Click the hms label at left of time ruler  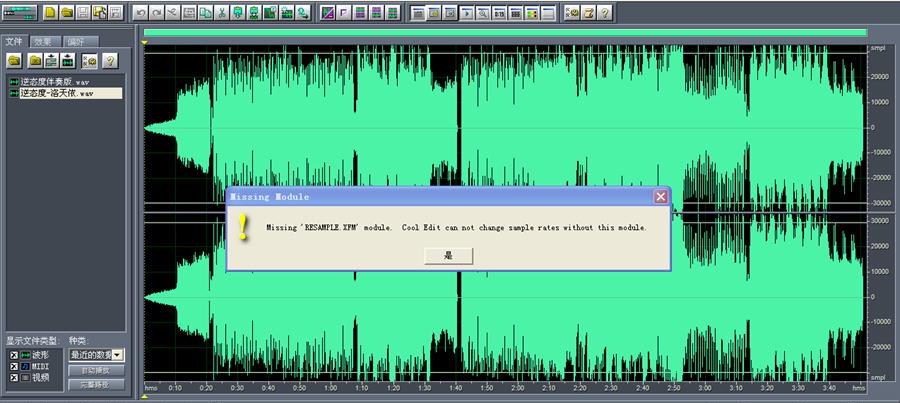[x=152, y=388]
